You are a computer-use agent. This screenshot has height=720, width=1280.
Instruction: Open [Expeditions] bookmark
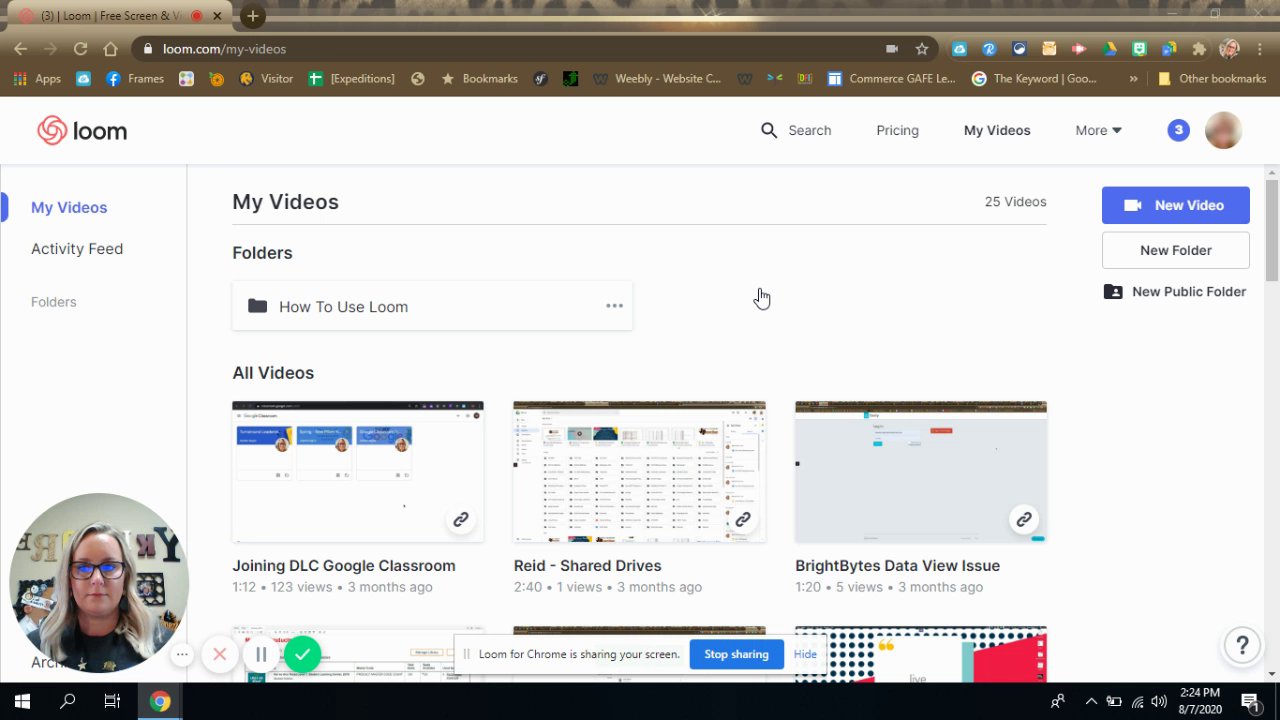tap(351, 78)
